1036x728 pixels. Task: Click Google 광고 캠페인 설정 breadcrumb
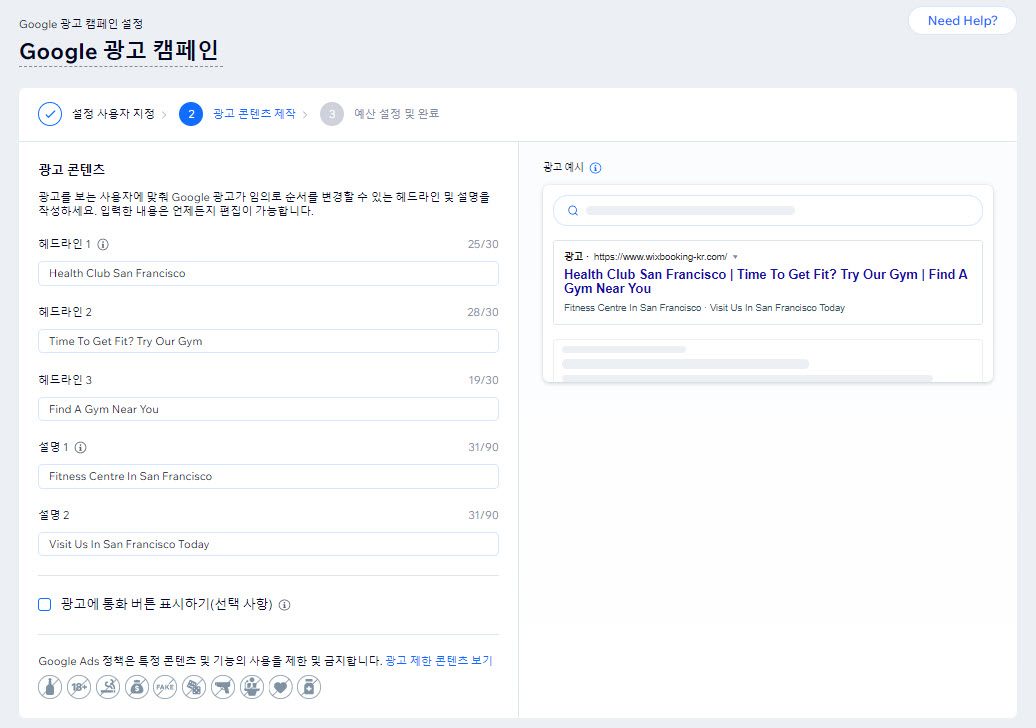tap(81, 24)
